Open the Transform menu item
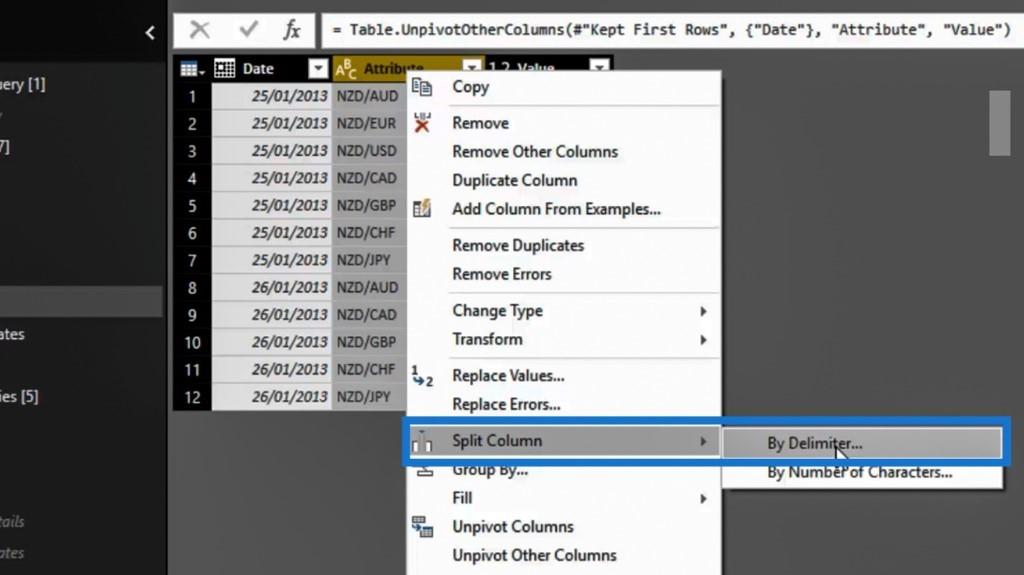This screenshot has height=575, width=1024. [x=487, y=340]
